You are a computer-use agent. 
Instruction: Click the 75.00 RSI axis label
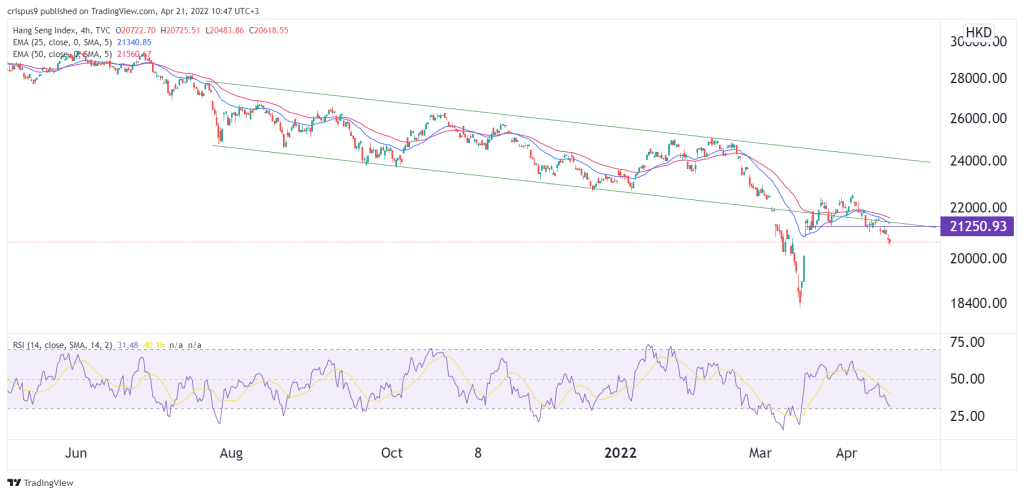tap(965, 342)
